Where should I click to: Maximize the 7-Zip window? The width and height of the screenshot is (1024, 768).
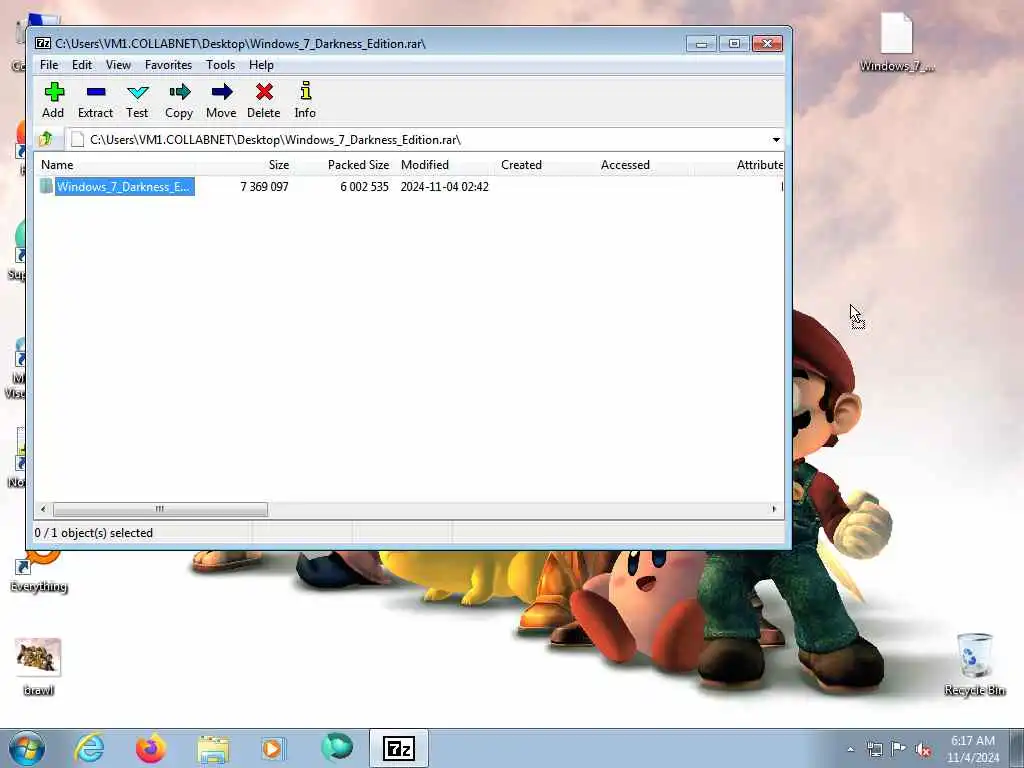coord(734,44)
